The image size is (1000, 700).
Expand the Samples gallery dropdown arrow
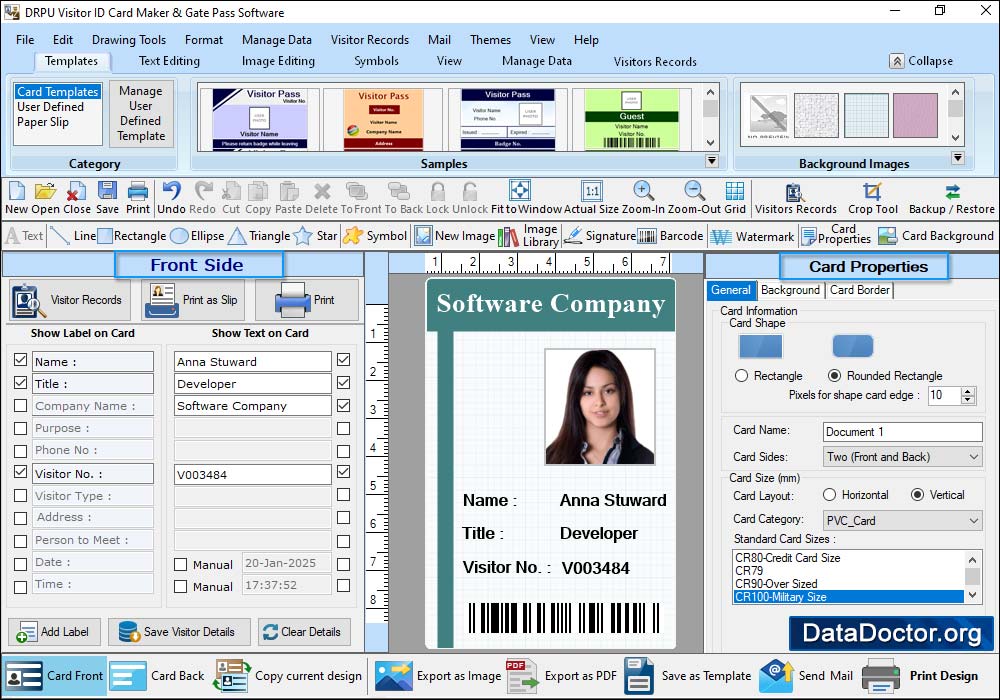pos(712,161)
